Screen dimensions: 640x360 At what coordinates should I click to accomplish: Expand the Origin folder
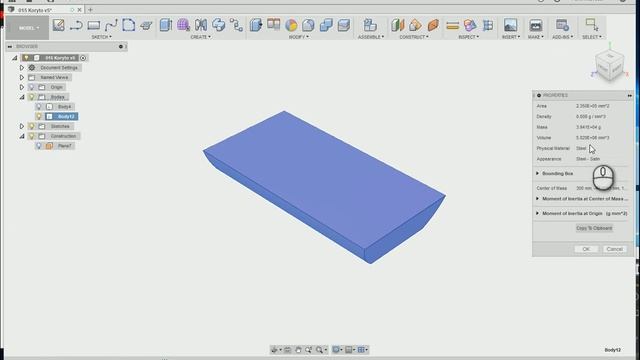[x=22, y=87]
